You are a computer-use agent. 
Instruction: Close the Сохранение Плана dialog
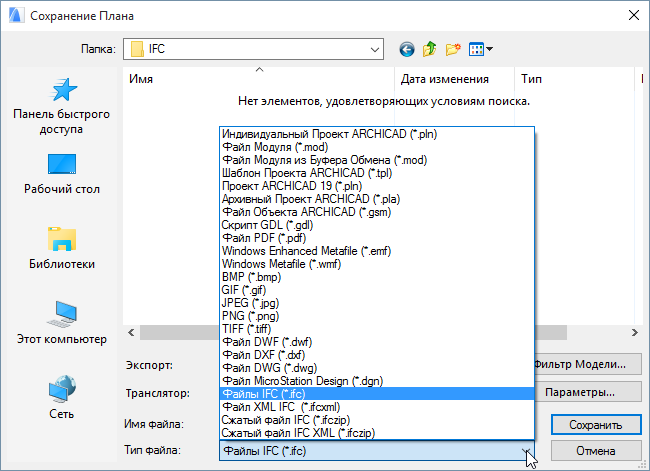click(x=633, y=15)
